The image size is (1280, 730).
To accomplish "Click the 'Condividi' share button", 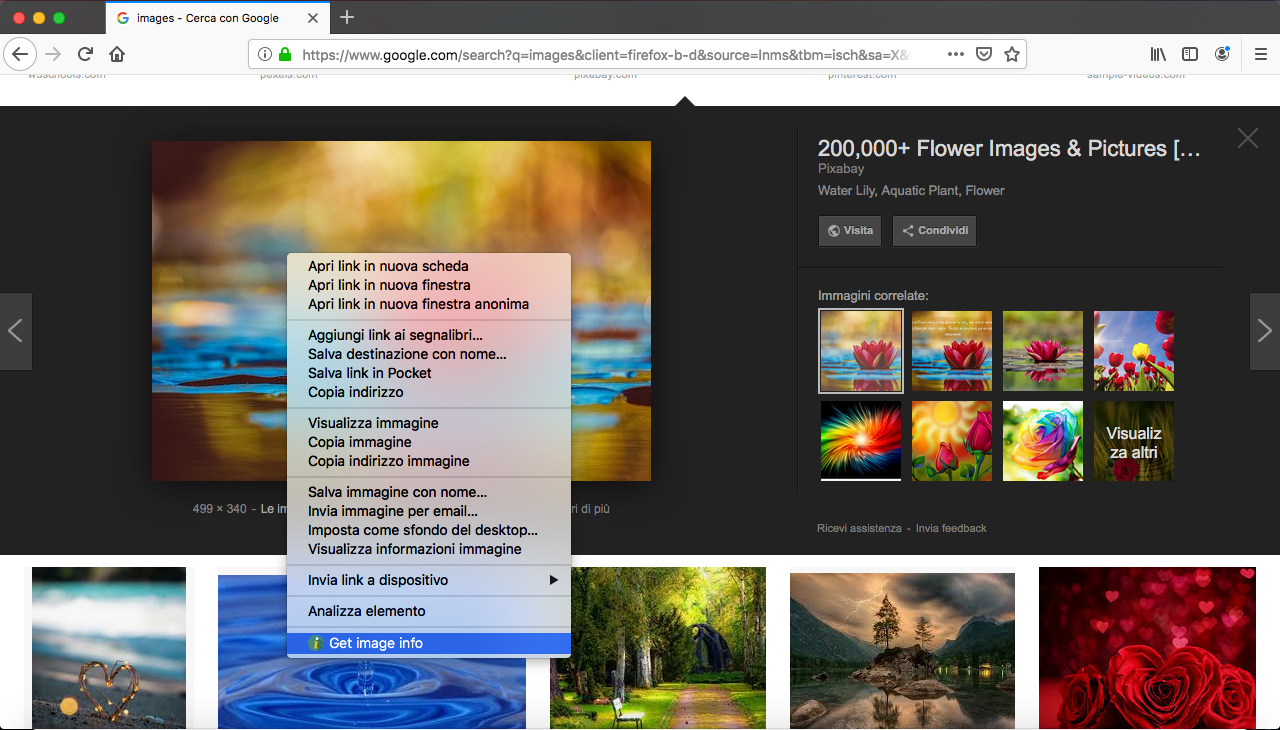I will [x=934, y=231].
